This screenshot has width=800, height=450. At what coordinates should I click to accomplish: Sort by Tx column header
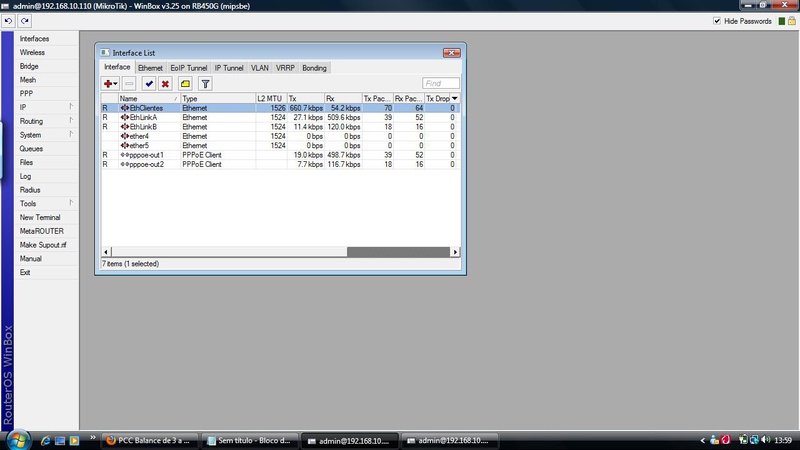pyautogui.click(x=306, y=98)
